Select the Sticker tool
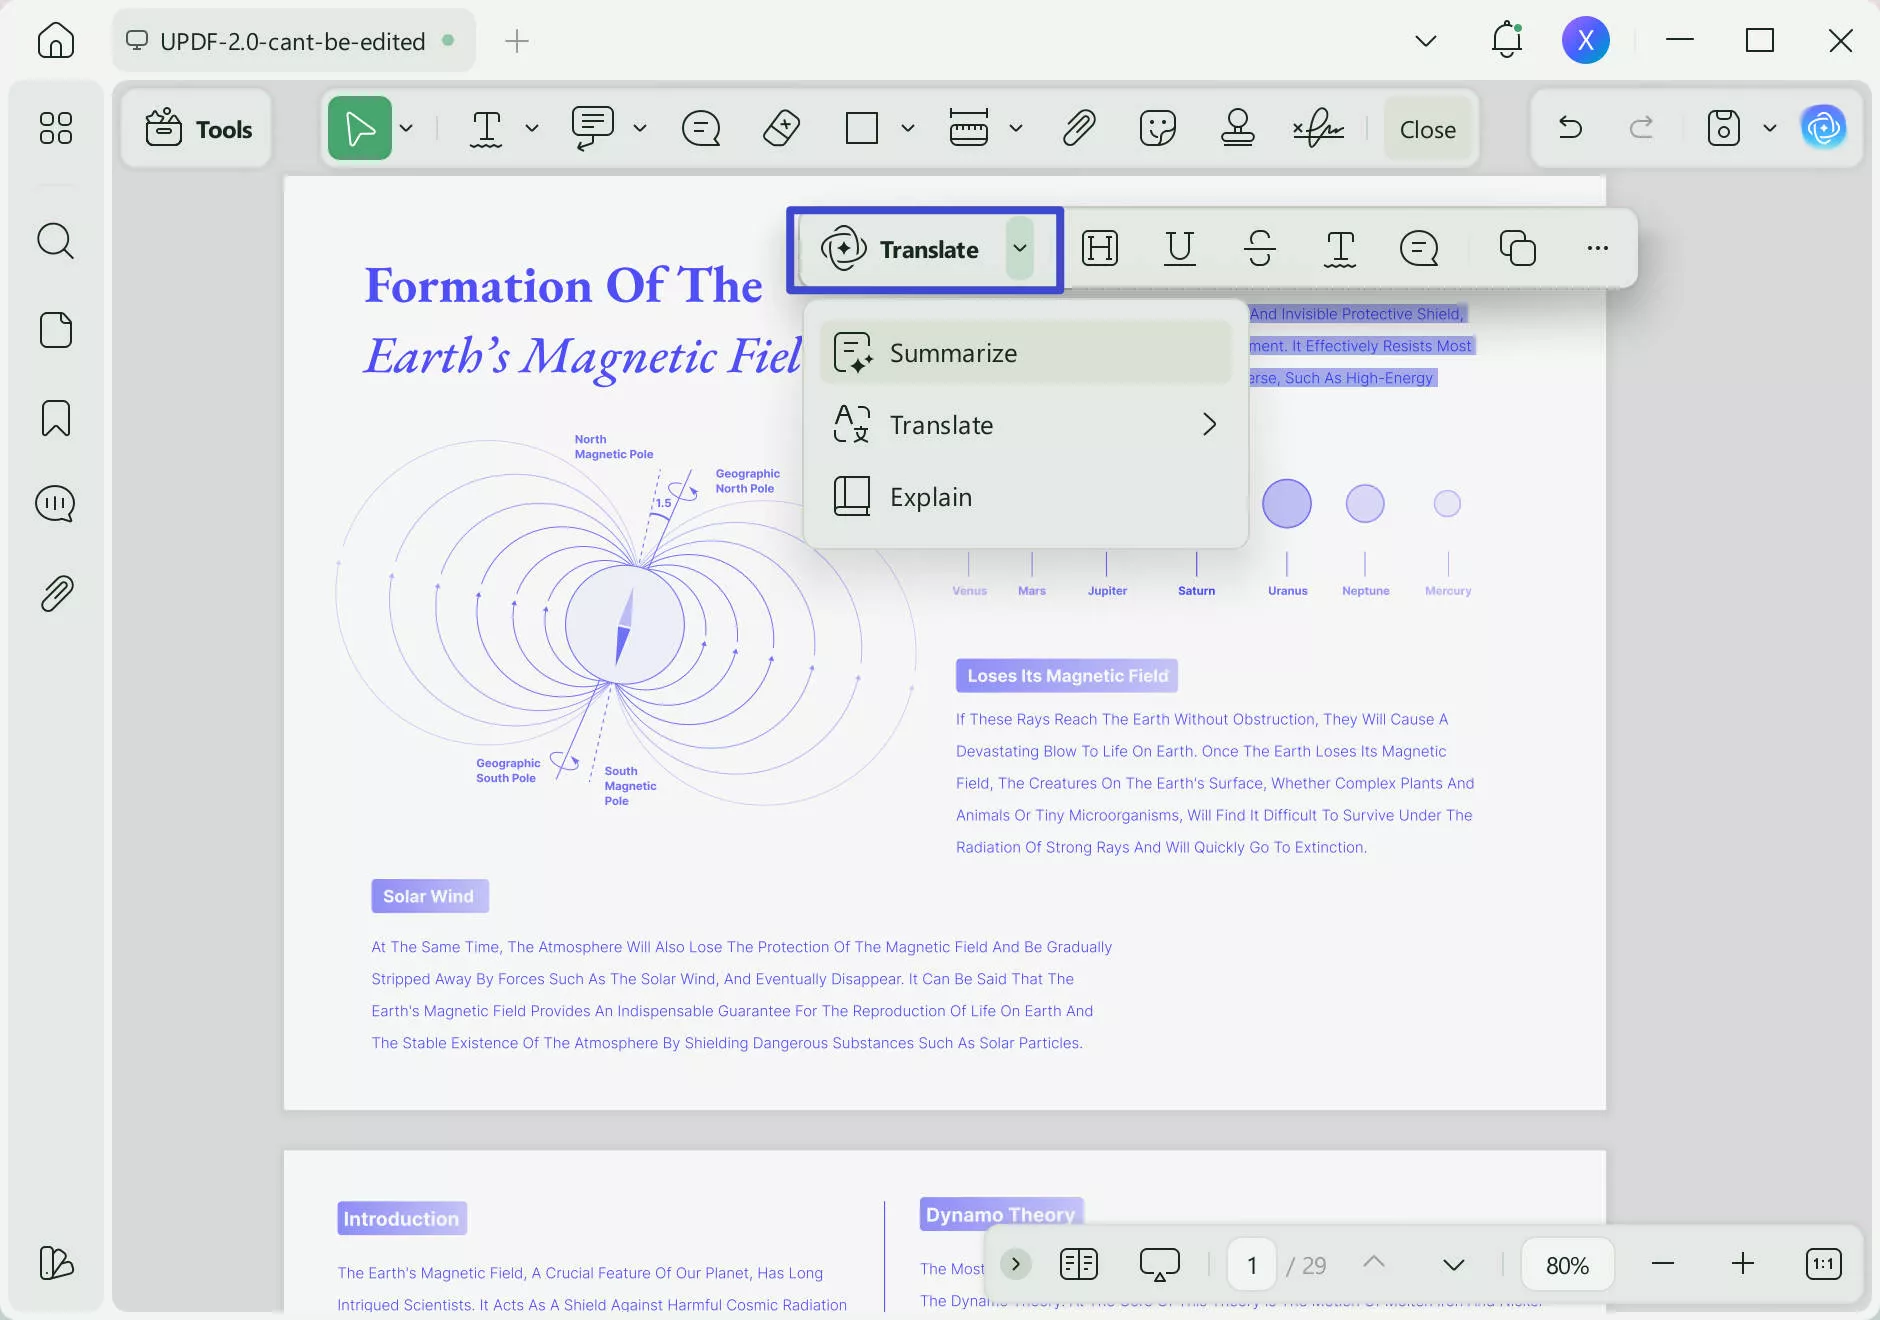Viewport: 1880px width, 1320px height. 1157,128
